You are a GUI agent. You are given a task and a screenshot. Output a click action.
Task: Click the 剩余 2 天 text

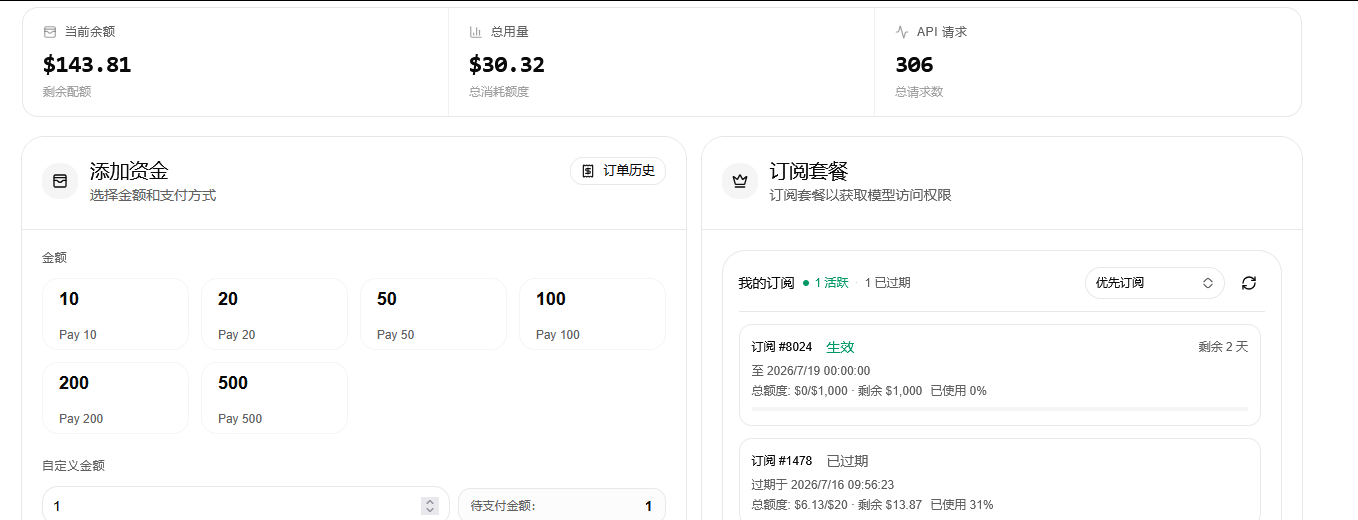[x=1223, y=347]
